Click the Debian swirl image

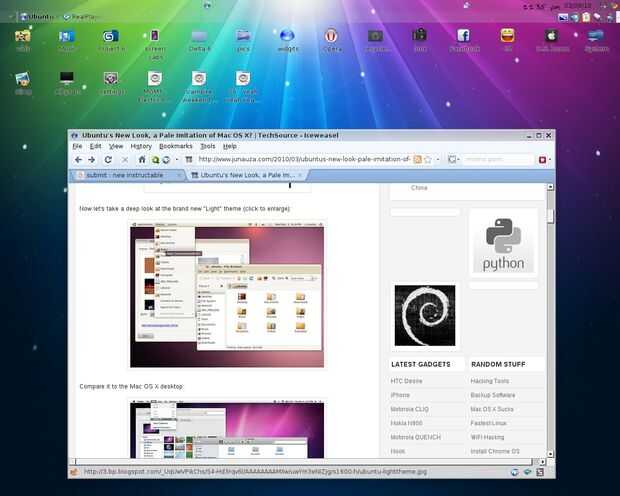pos(425,315)
